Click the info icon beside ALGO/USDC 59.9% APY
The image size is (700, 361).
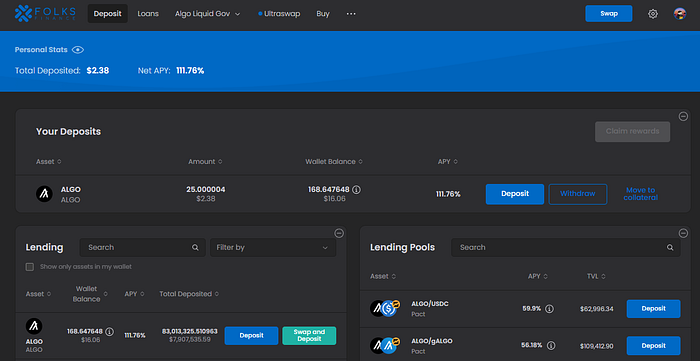550,309
